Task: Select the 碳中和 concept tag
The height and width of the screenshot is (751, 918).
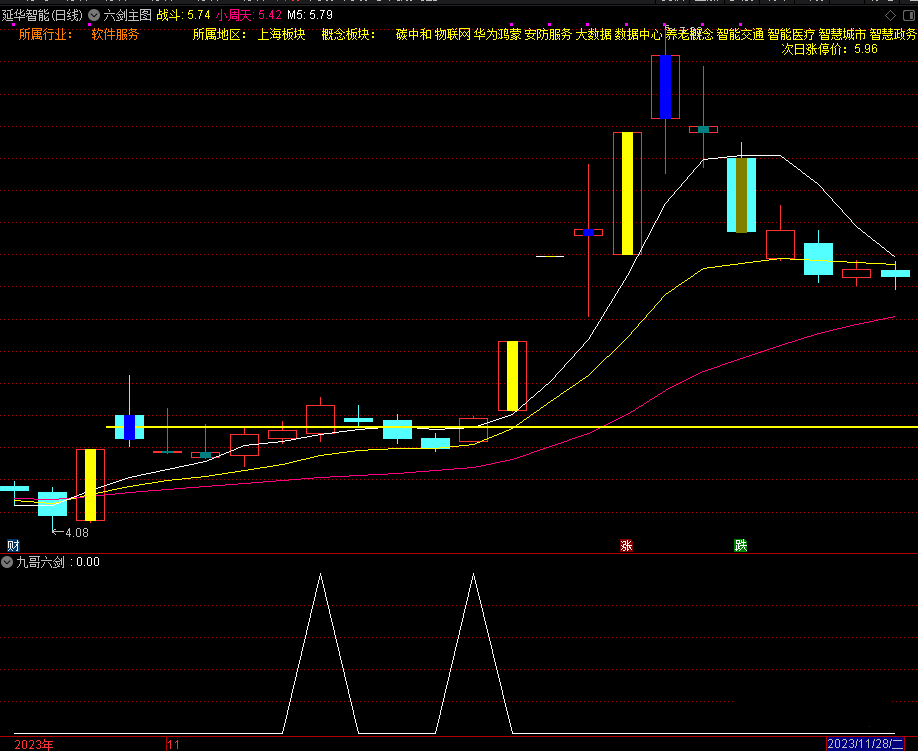Action: 413,34
